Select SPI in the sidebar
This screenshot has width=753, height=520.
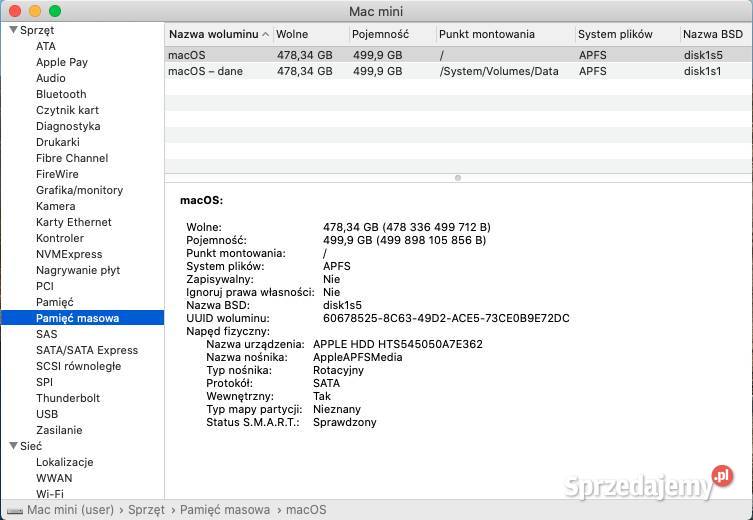click(x=44, y=382)
